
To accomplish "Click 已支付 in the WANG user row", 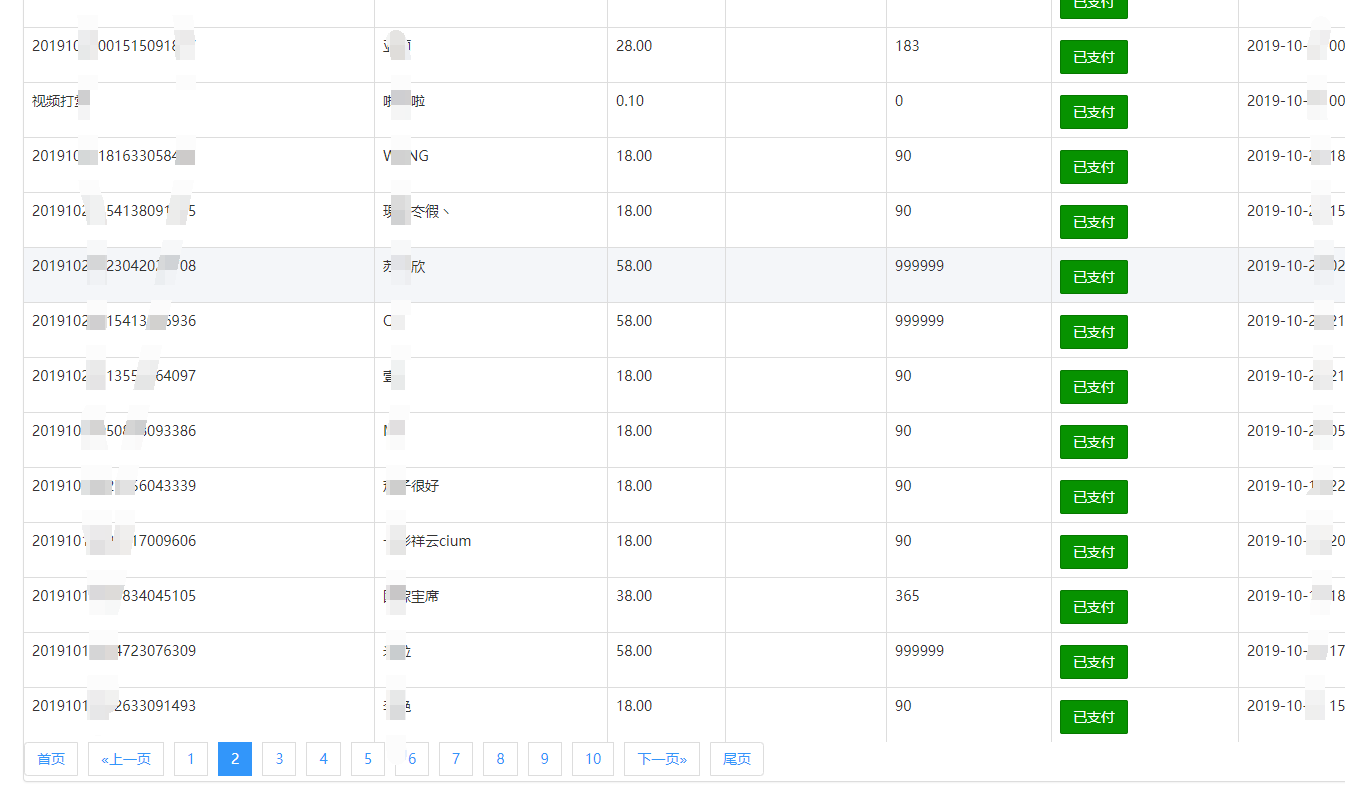I will point(1094,167).
